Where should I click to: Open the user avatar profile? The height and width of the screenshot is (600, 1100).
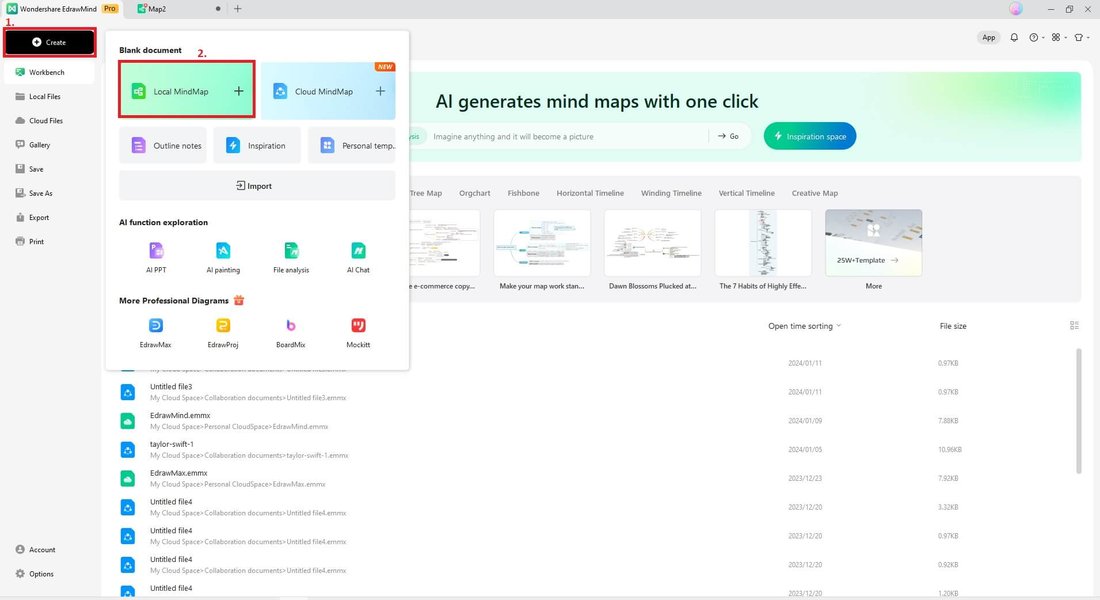tap(1016, 9)
